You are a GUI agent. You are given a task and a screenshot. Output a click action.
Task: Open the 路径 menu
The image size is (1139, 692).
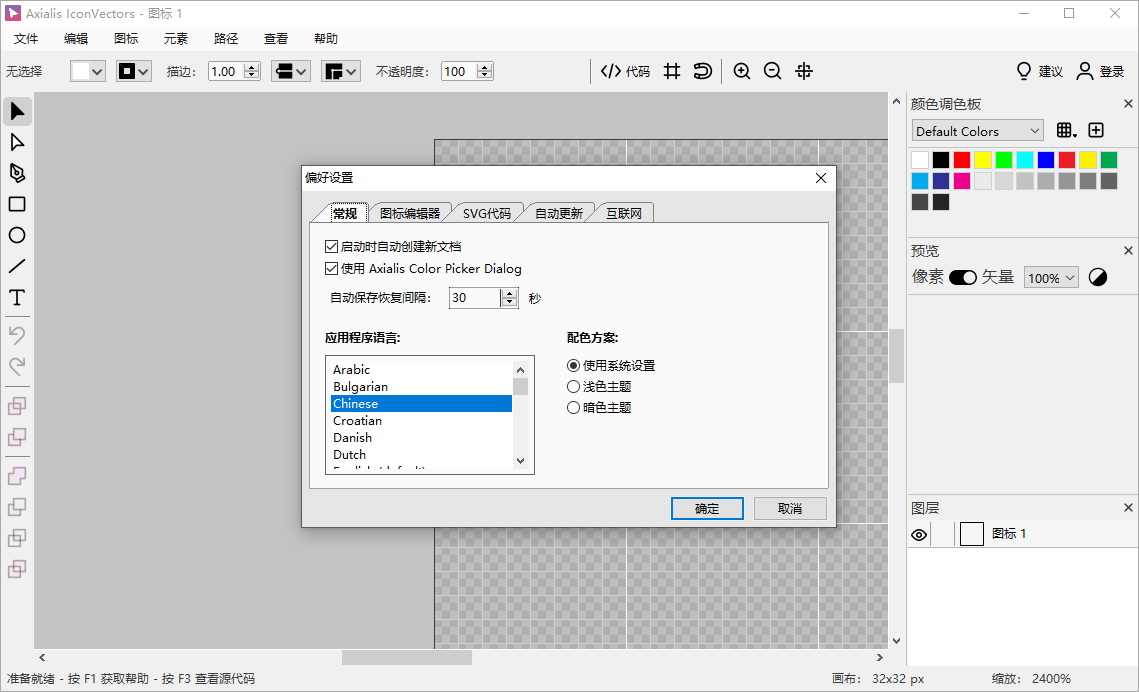click(226, 38)
